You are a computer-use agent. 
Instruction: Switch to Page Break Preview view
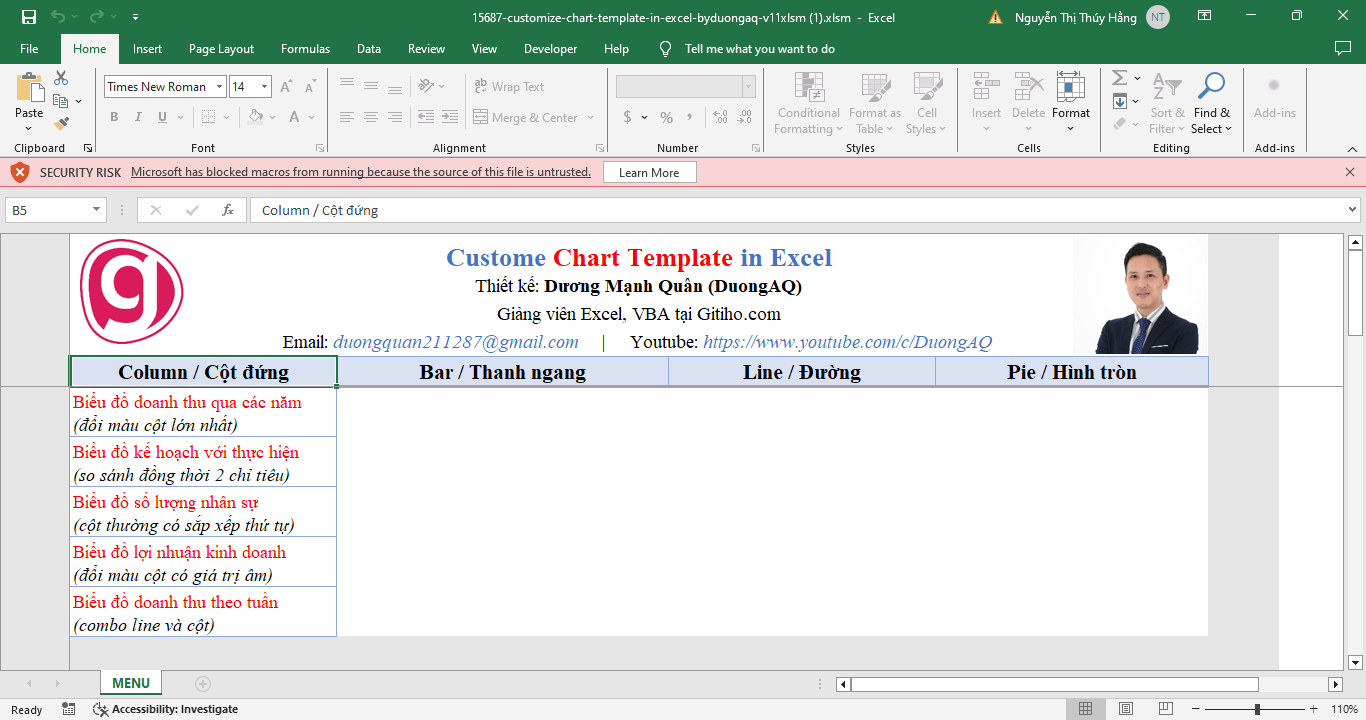pos(1166,709)
